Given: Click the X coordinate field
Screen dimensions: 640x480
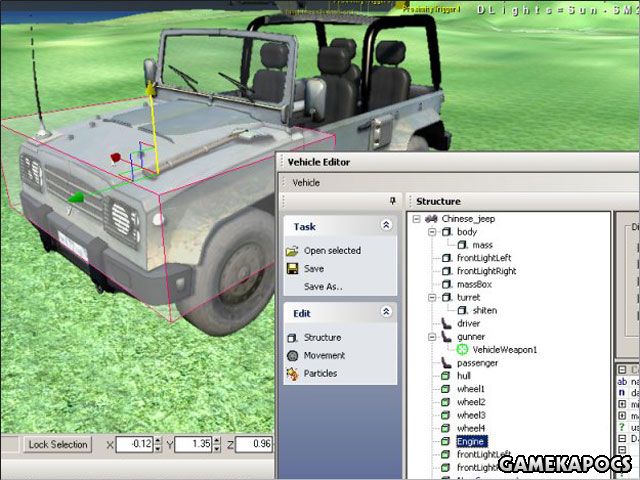Looking at the screenshot, I should click(x=134, y=444).
